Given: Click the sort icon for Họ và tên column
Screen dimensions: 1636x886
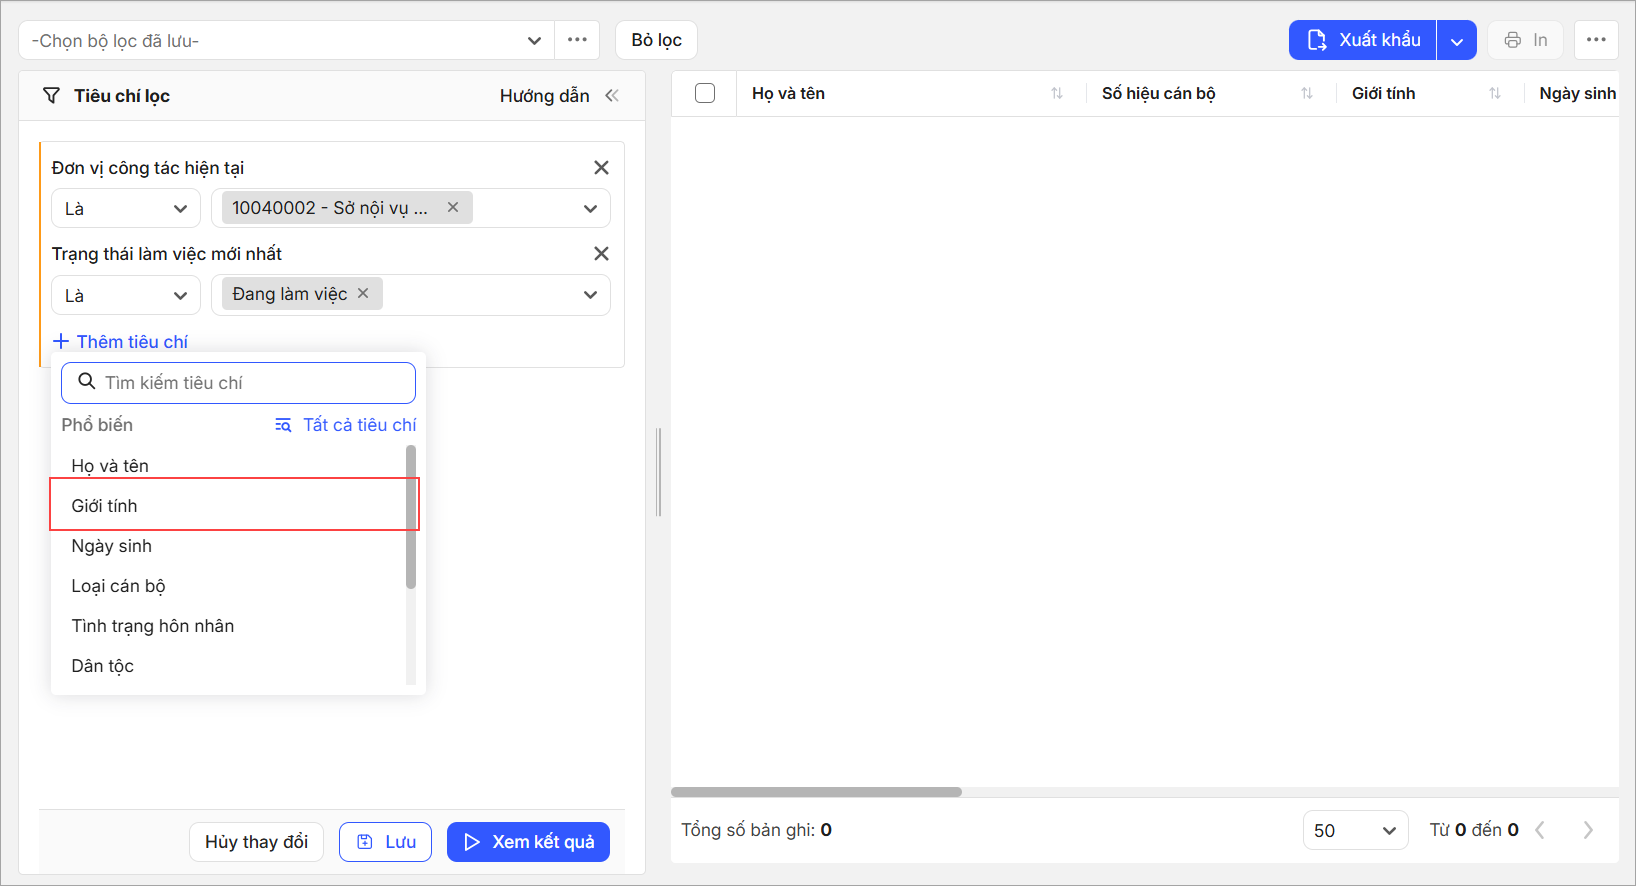Looking at the screenshot, I should [x=1057, y=94].
